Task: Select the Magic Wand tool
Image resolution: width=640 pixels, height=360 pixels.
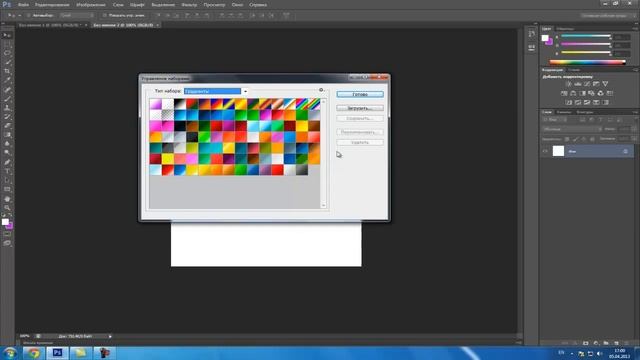Action: 7,62
